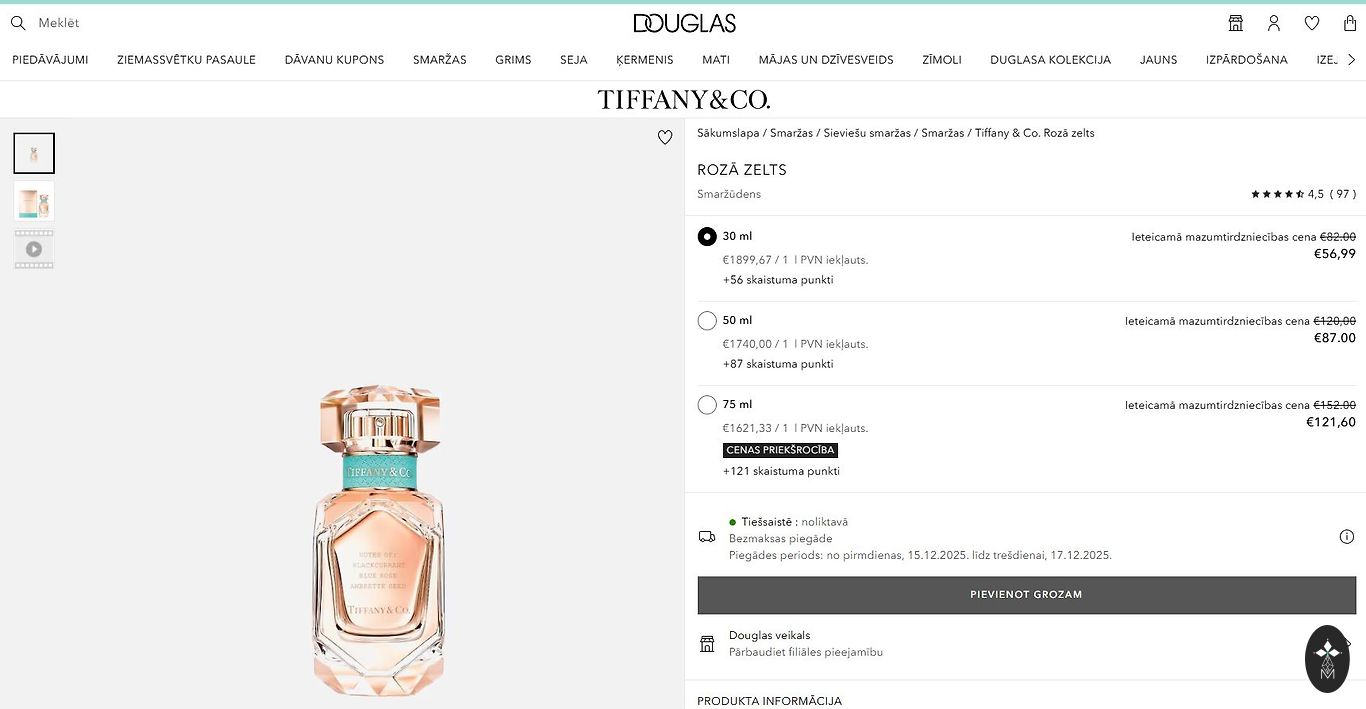Screen dimensions: 1366x709
Task: Open the floating assistant chat icon
Action: (x=1327, y=659)
